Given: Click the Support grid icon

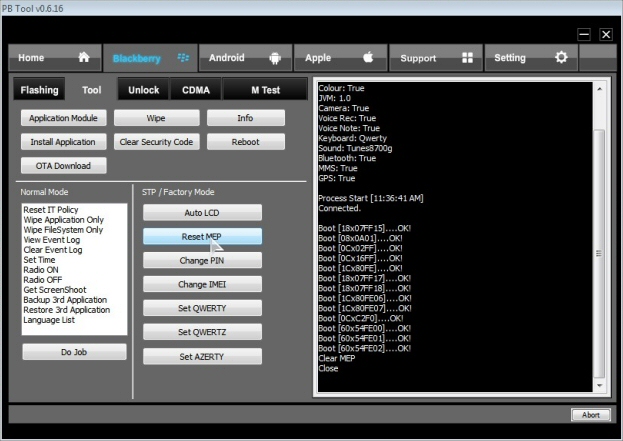Looking at the screenshot, I should 468,58.
